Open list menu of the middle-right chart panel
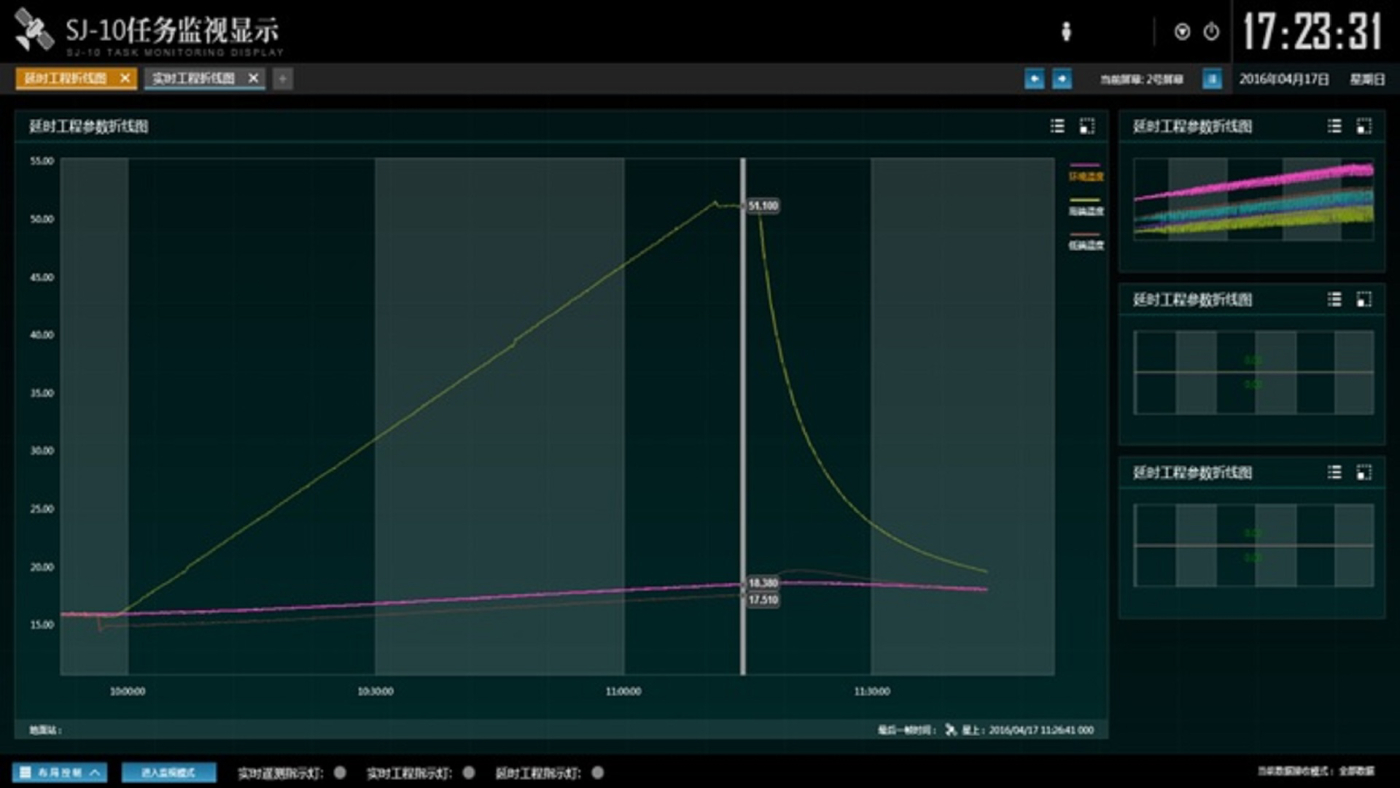1400x788 pixels. tap(1335, 299)
